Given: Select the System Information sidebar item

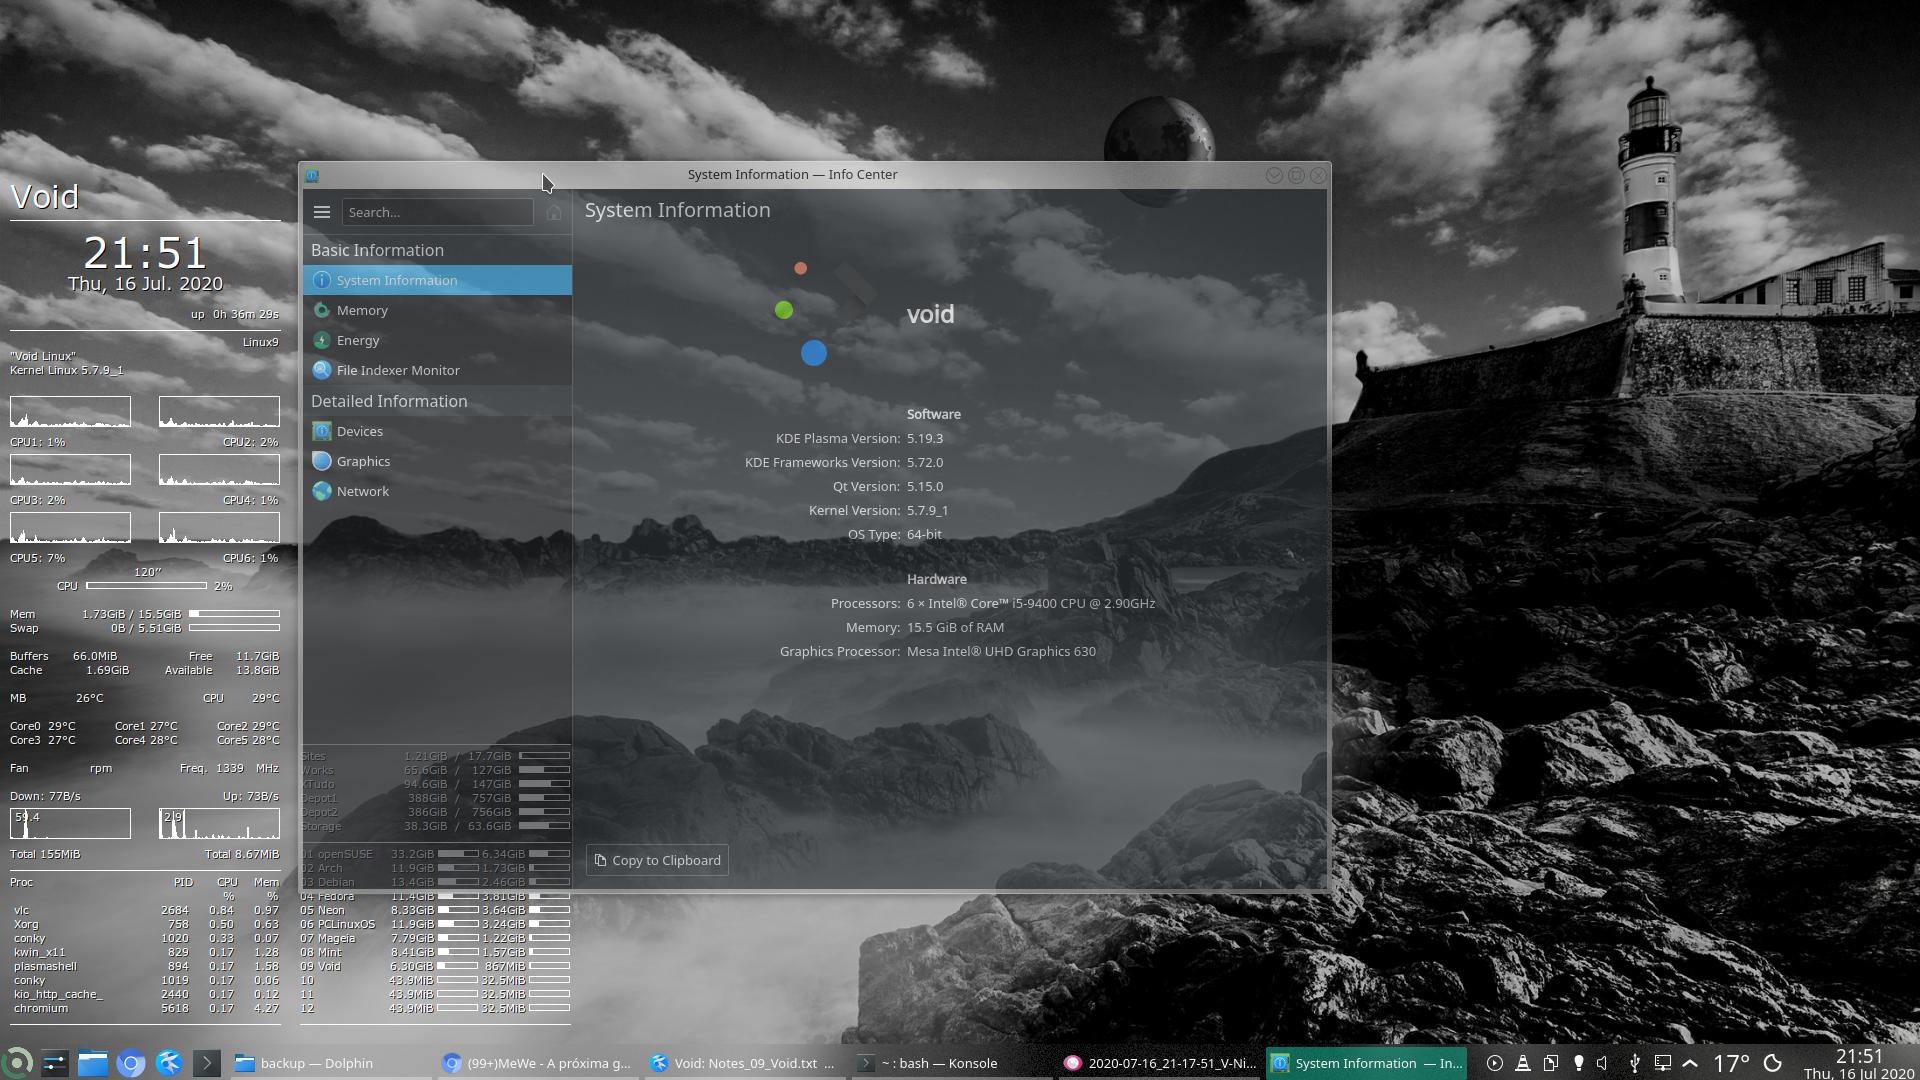Looking at the screenshot, I should pos(397,281).
